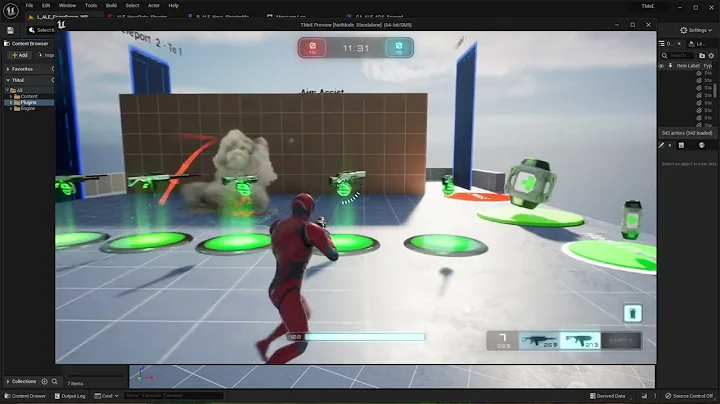Image resolution: width=720 pixels, height=404 pixels.
Task: Click the red team score badge in game HUD
Action: coord(312,48)
